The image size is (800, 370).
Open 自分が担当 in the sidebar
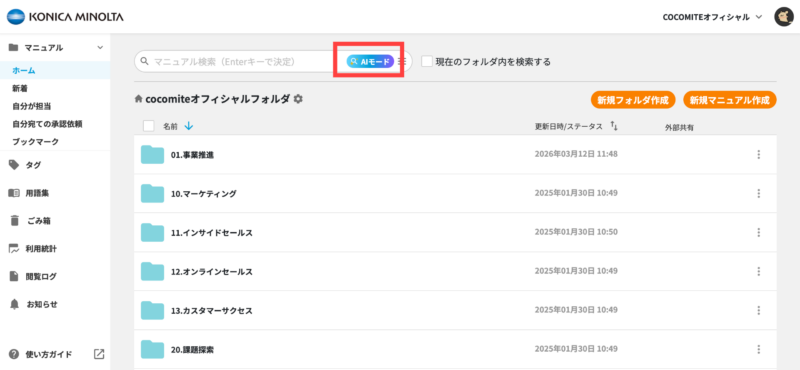(x=32, y=106)
